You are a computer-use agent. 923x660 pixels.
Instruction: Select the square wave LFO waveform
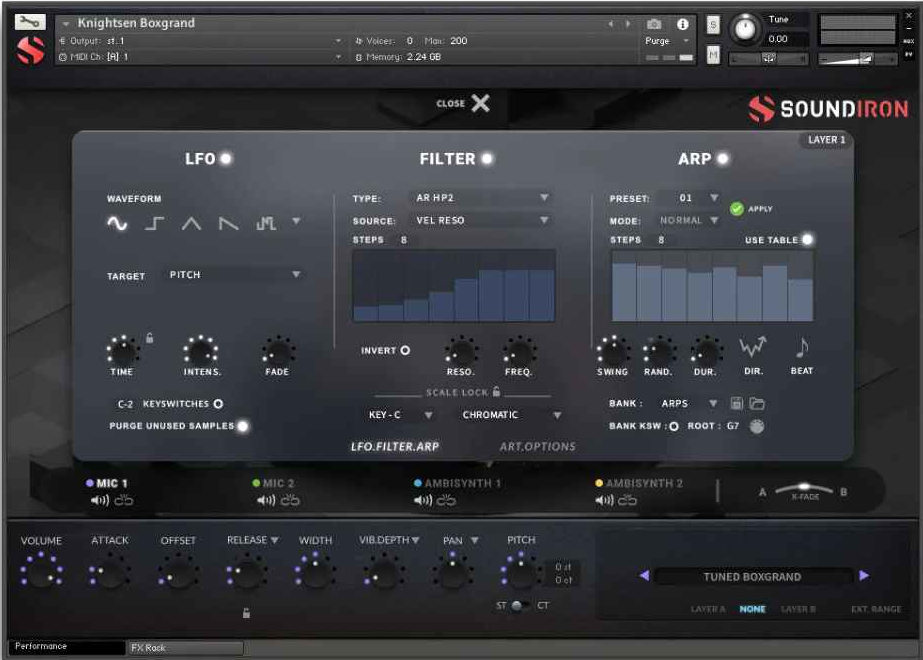click(x=154, y=224)
